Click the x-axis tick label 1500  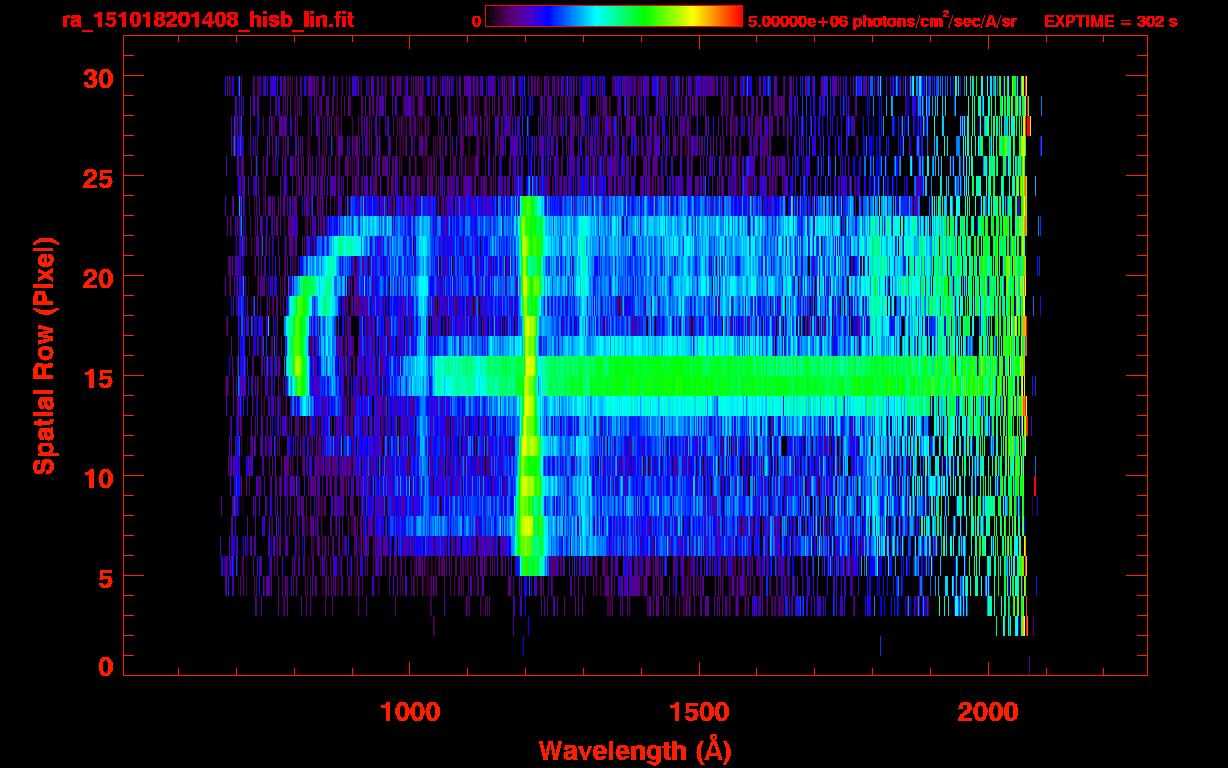coord(699,712)
